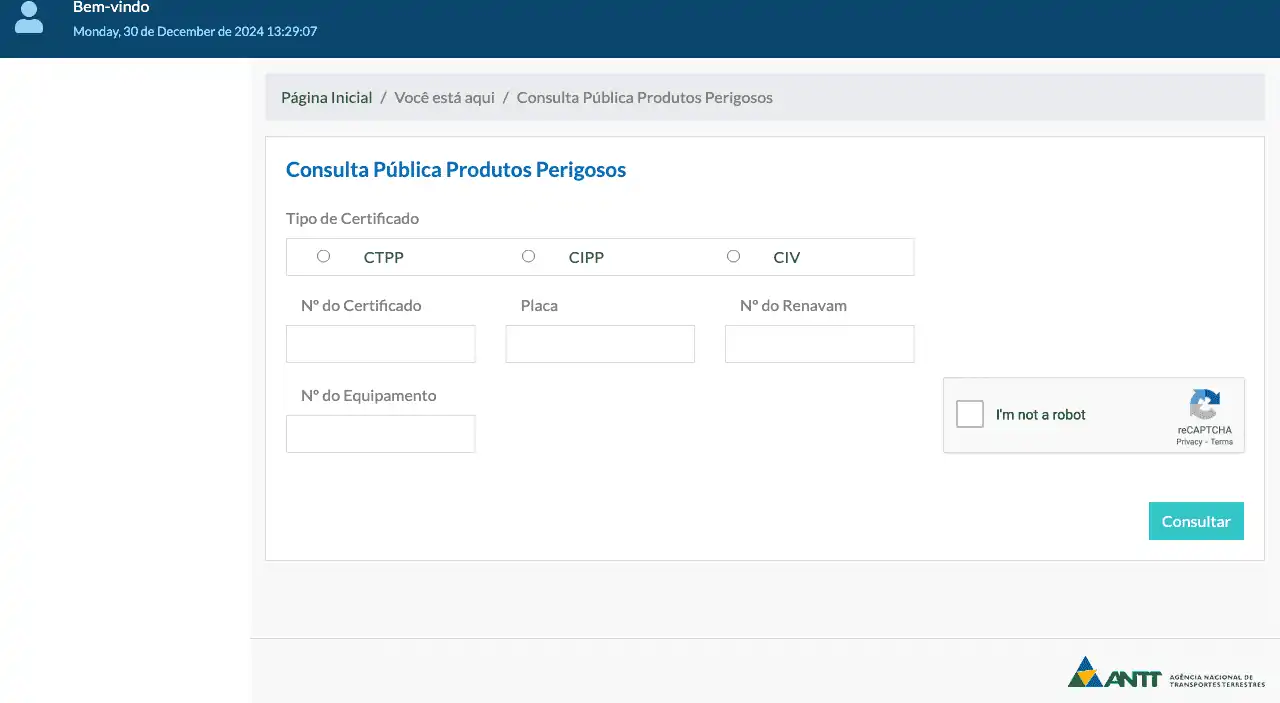Select the CIPP radio option

point(528,256)
